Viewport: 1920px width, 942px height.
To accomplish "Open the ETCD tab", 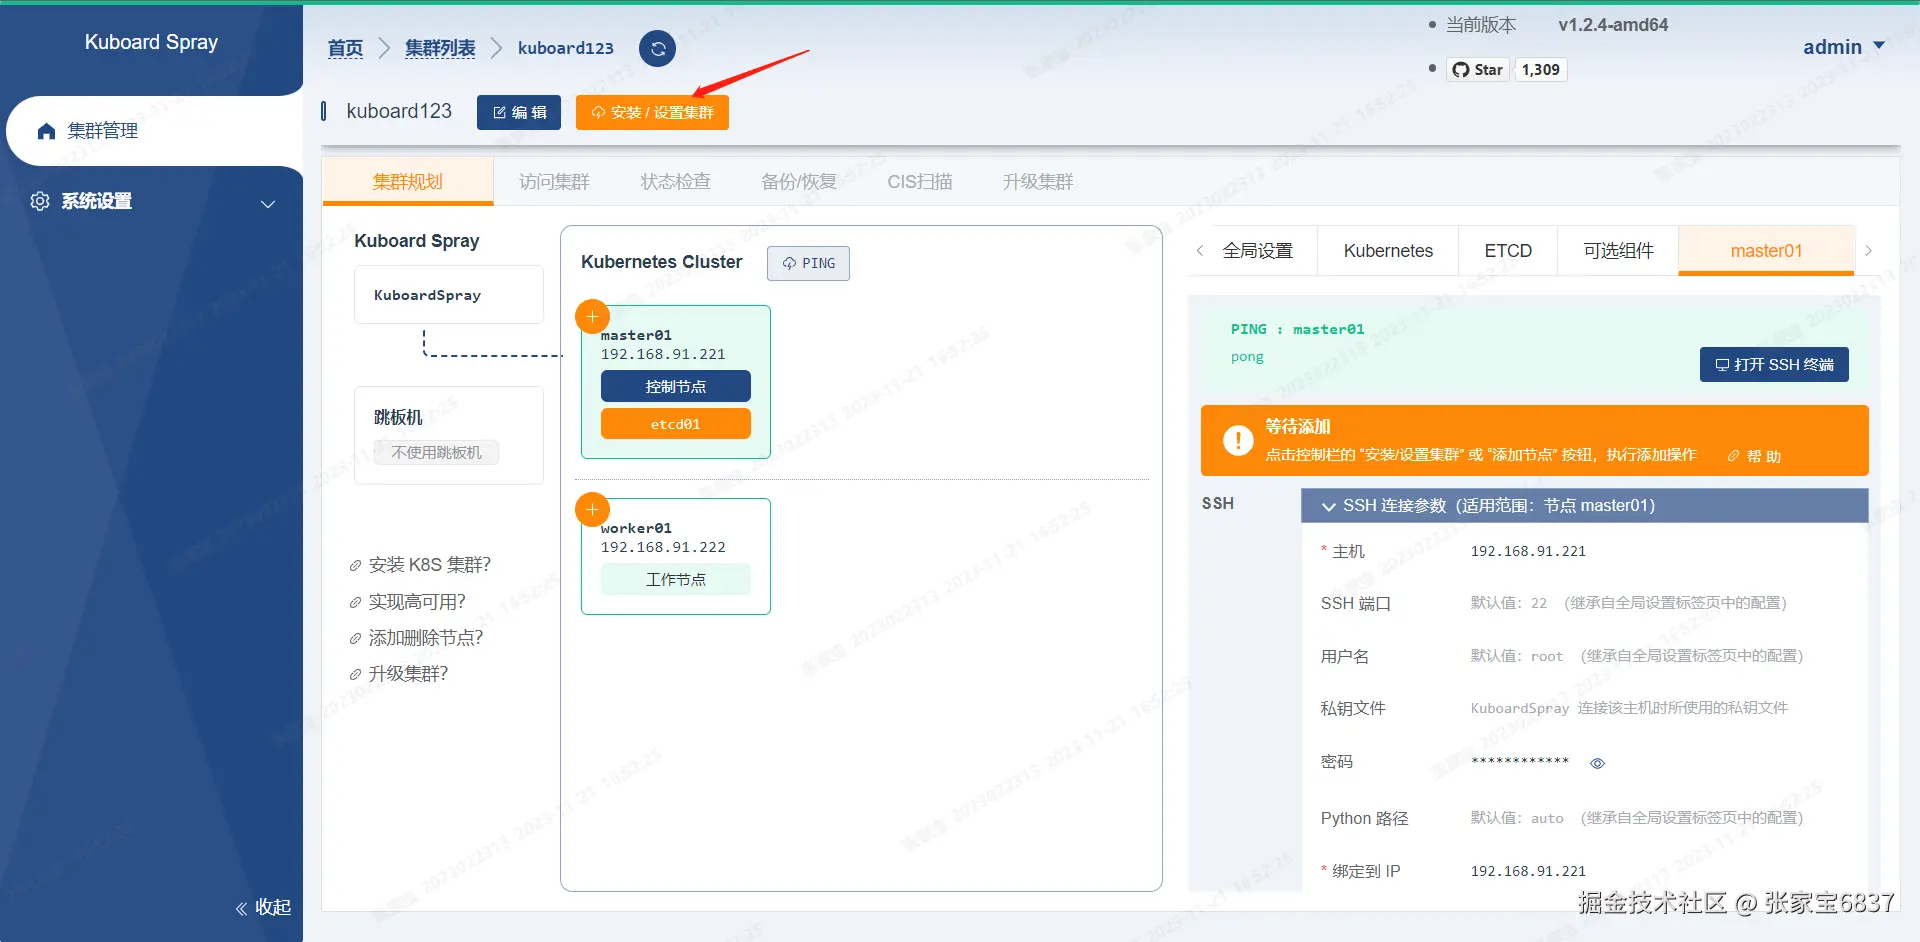I will 1508,251.
